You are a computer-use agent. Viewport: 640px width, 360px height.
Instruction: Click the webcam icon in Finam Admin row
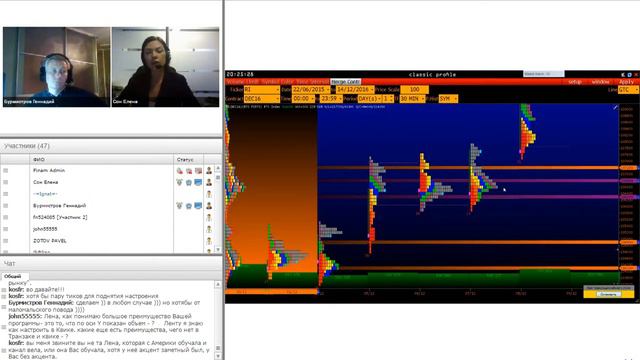click(189, 171)
